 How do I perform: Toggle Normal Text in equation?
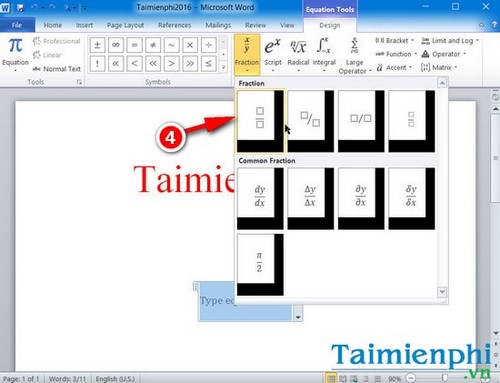(x=57, y=69)
